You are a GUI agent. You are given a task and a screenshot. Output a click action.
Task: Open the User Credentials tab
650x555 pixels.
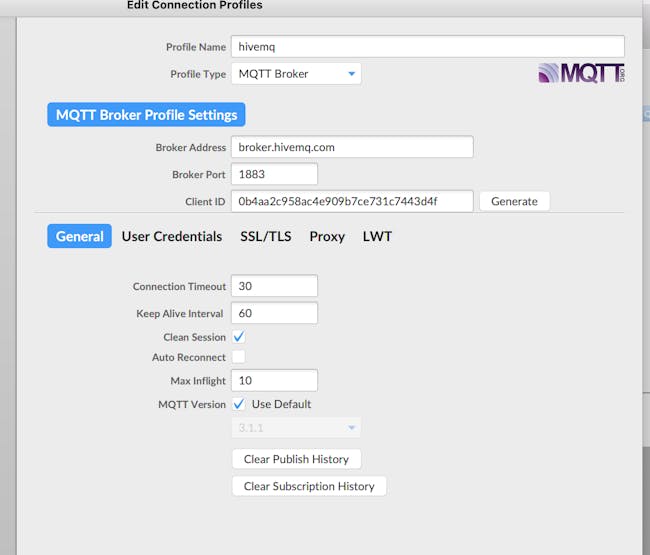tap(172, 236)
